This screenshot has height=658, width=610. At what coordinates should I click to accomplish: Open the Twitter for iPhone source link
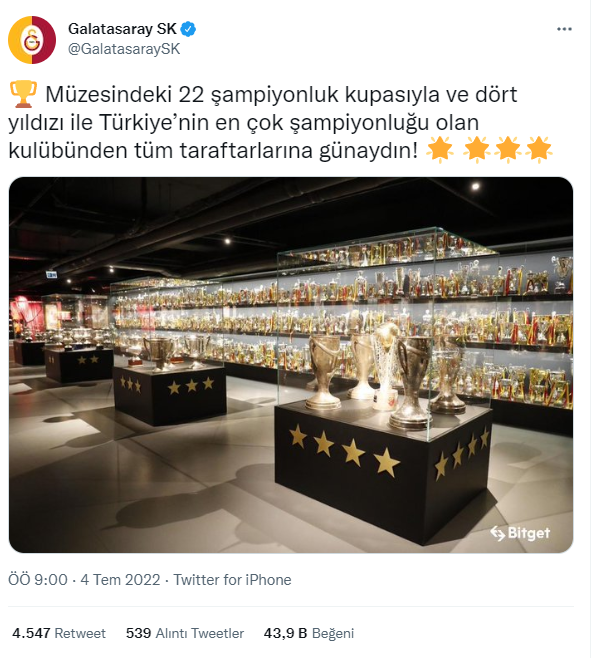pyautogui.click(x=232, y=580)
